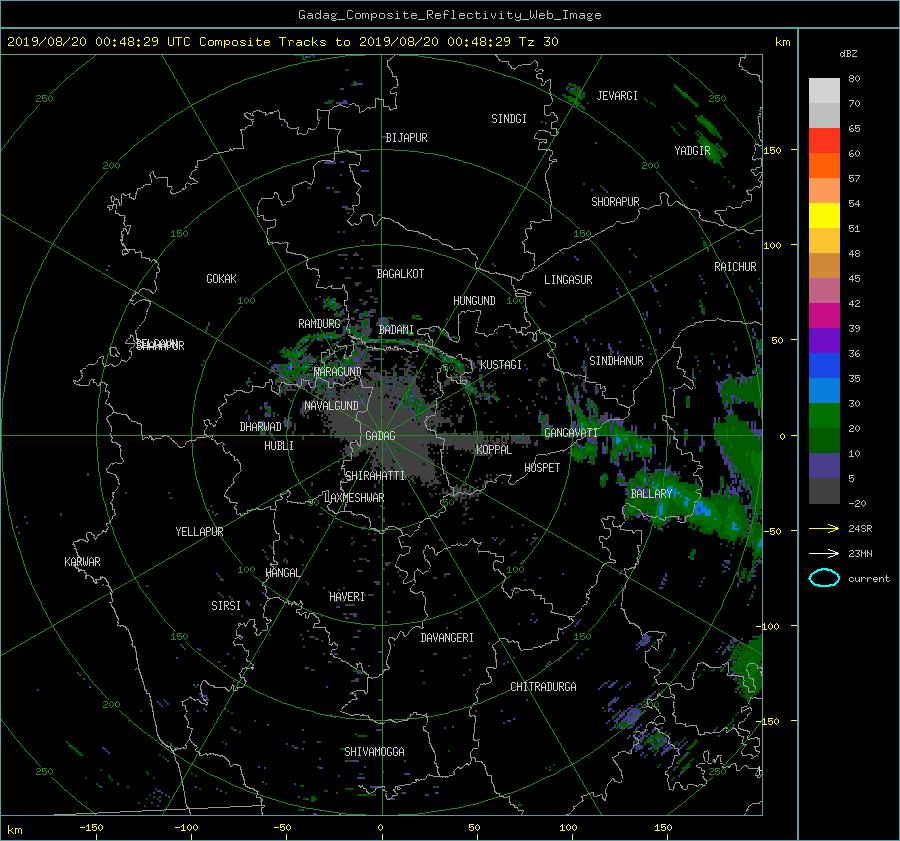Click the km unit label at top right

tap(782, 42)
